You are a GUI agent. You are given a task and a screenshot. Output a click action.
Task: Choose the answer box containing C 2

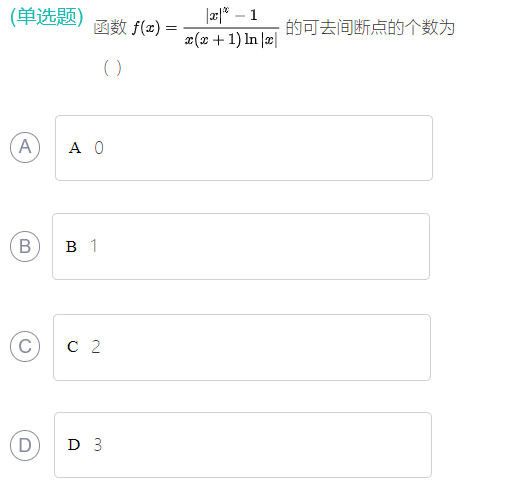242,347
